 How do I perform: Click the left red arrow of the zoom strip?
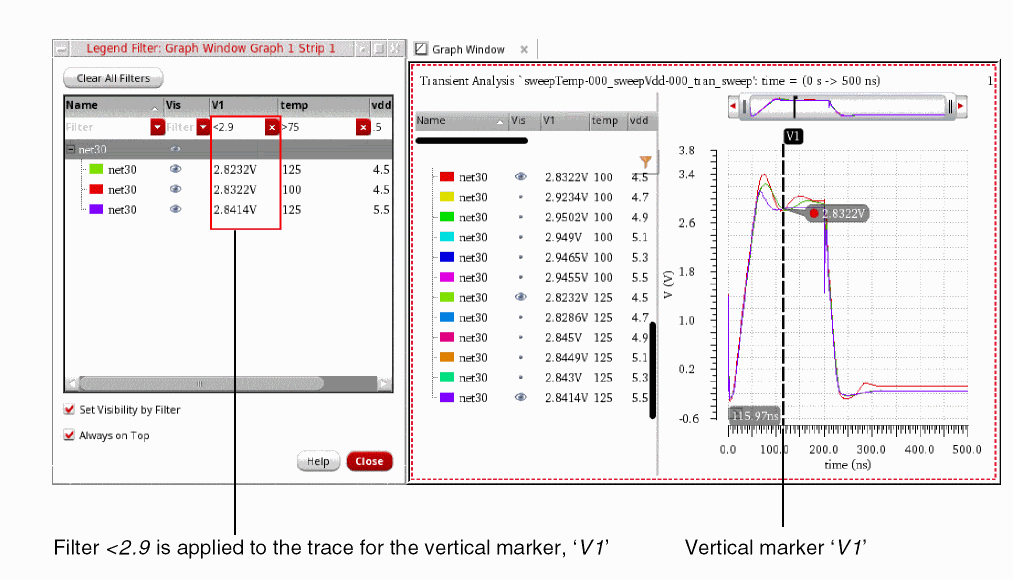[733, 106]
